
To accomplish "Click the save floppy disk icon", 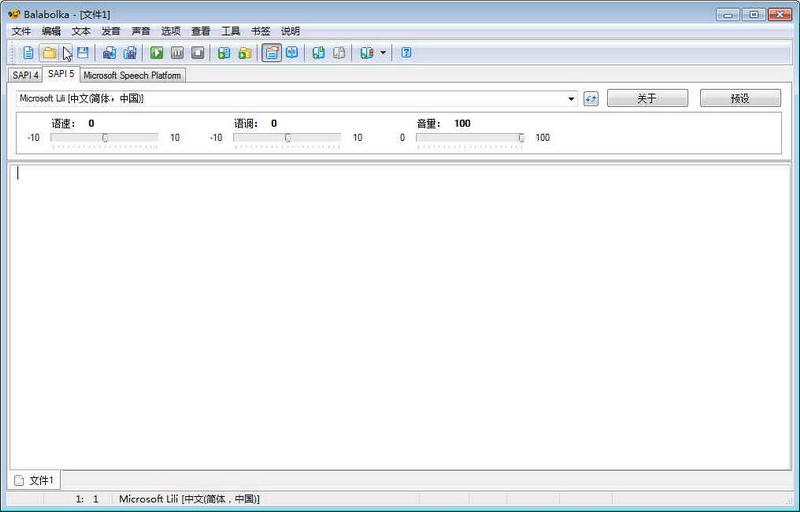I will (x=83, y=53).
